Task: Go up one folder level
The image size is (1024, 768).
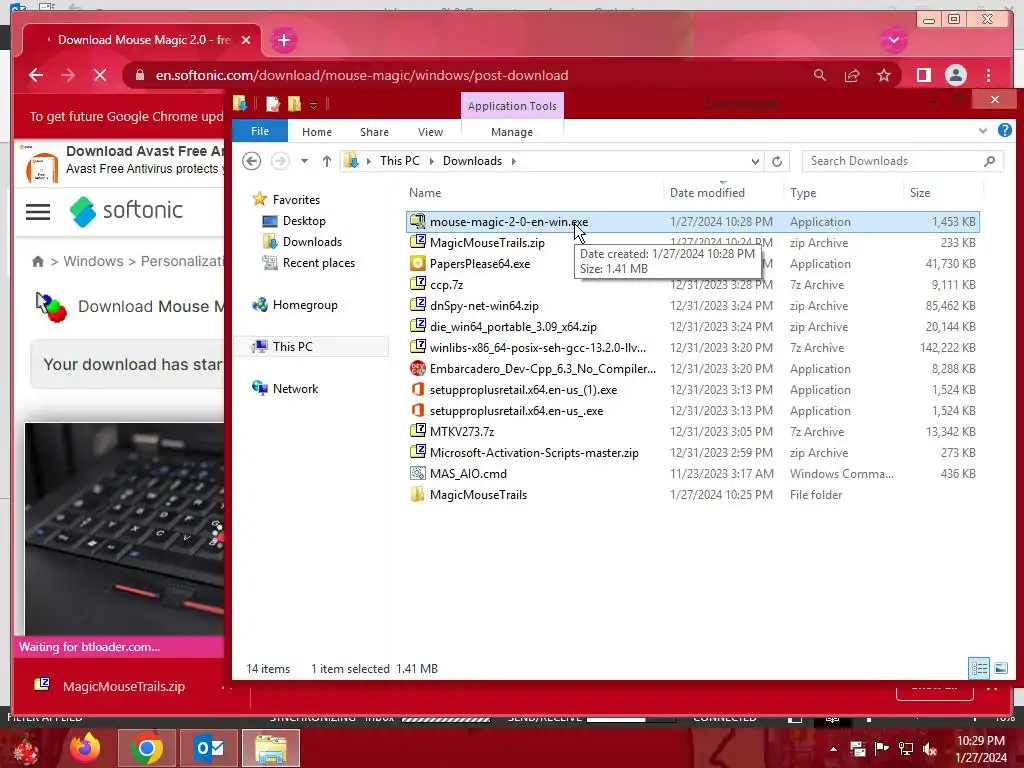Action: click(x=327, y=161)
